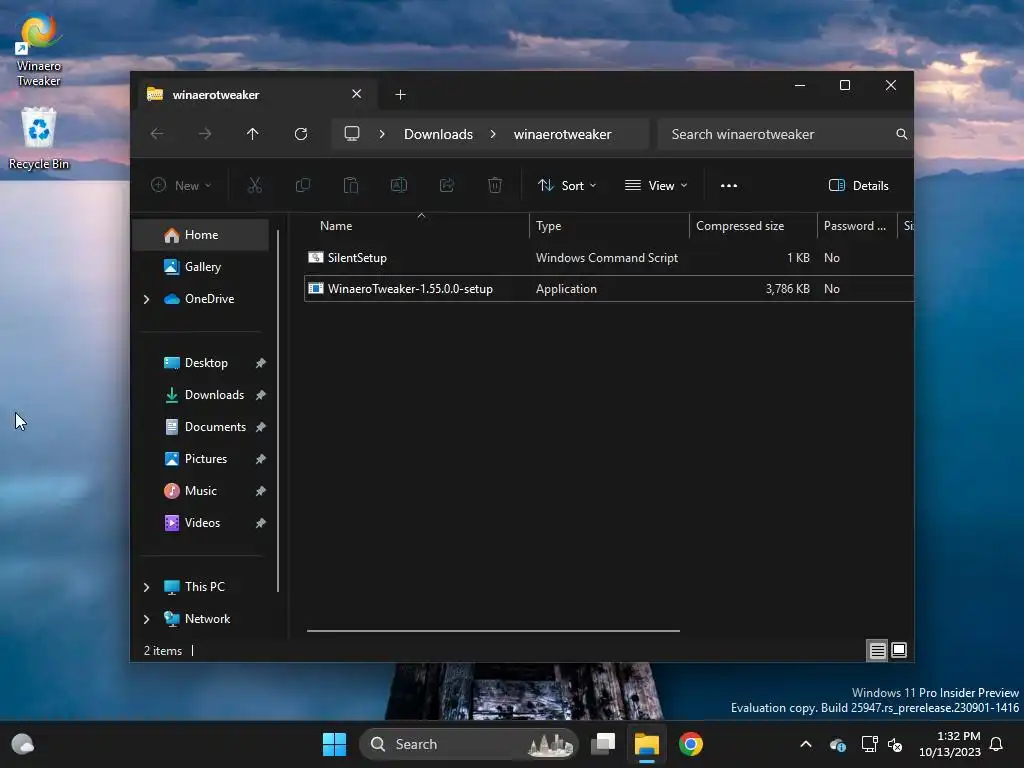Open Gallery in the navigation pane
Viewport: 1024px width, 768px height.
pos(200,266)
